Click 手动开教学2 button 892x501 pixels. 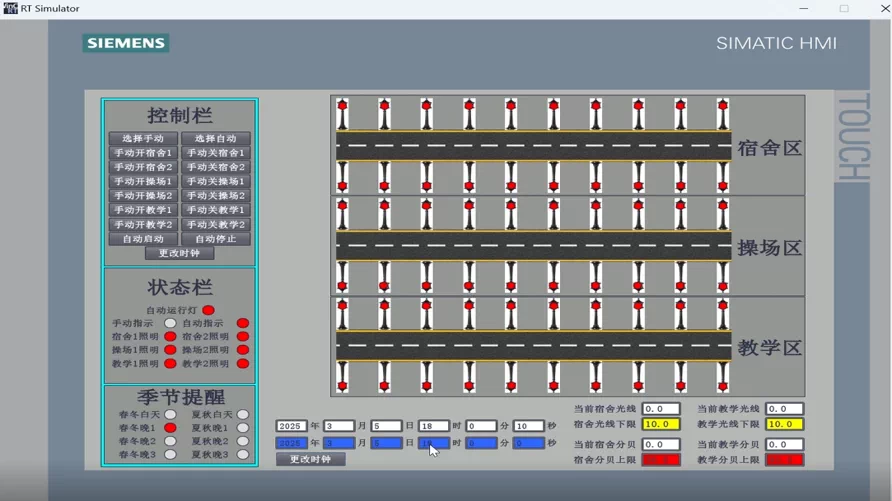[x=143, y=225]
